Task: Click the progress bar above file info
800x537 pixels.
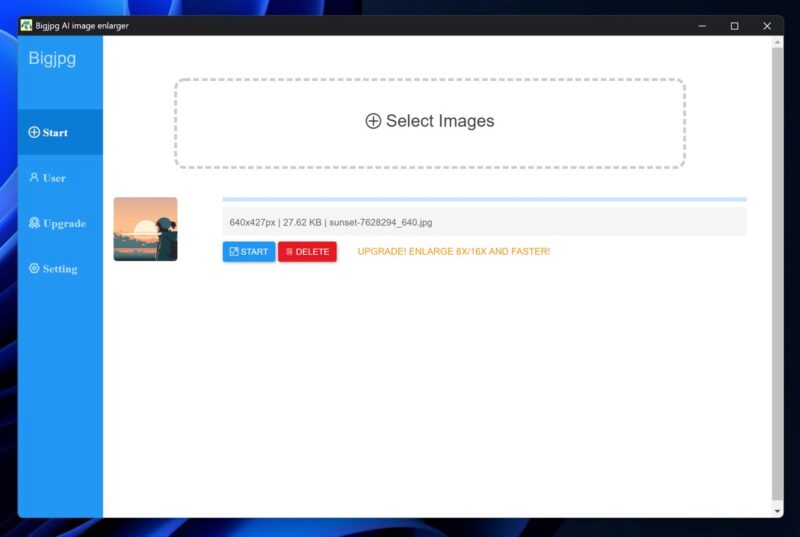Action: [484, 199]
